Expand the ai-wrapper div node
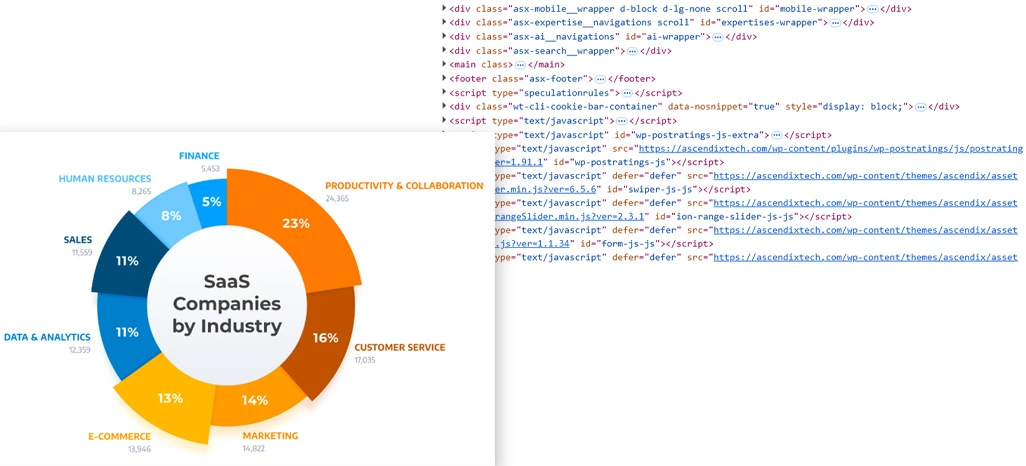1026x466 pixels. coord(445,37)
